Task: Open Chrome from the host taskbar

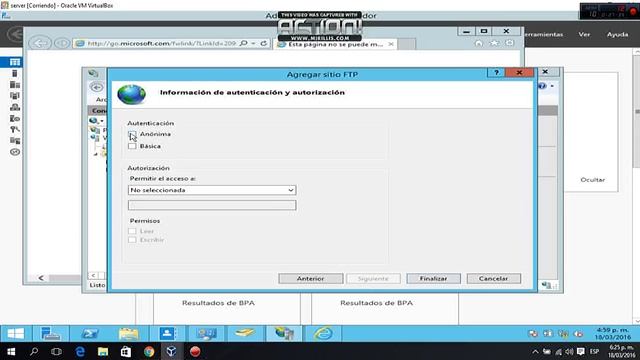Action: 149,351
